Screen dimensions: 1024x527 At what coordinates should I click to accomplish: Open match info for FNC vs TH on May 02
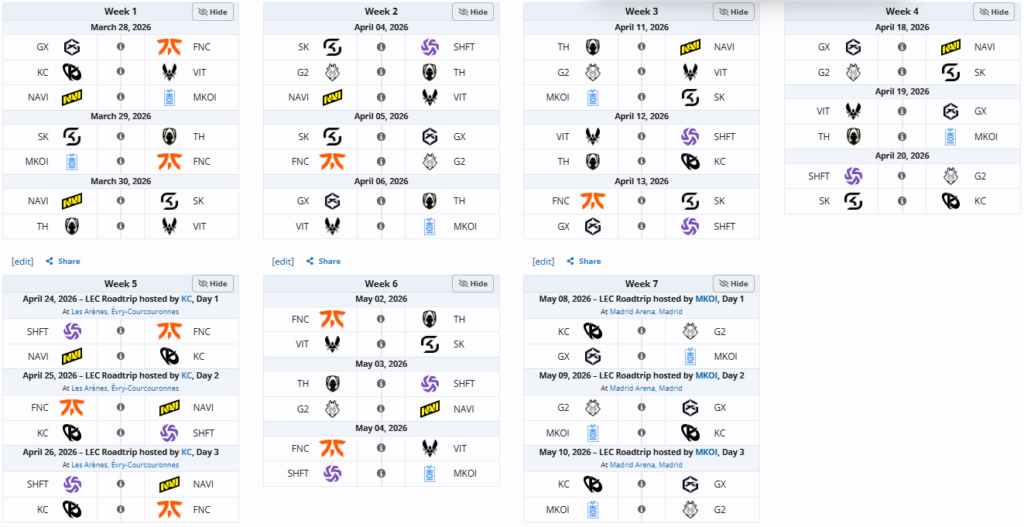[x=381, y=319]
